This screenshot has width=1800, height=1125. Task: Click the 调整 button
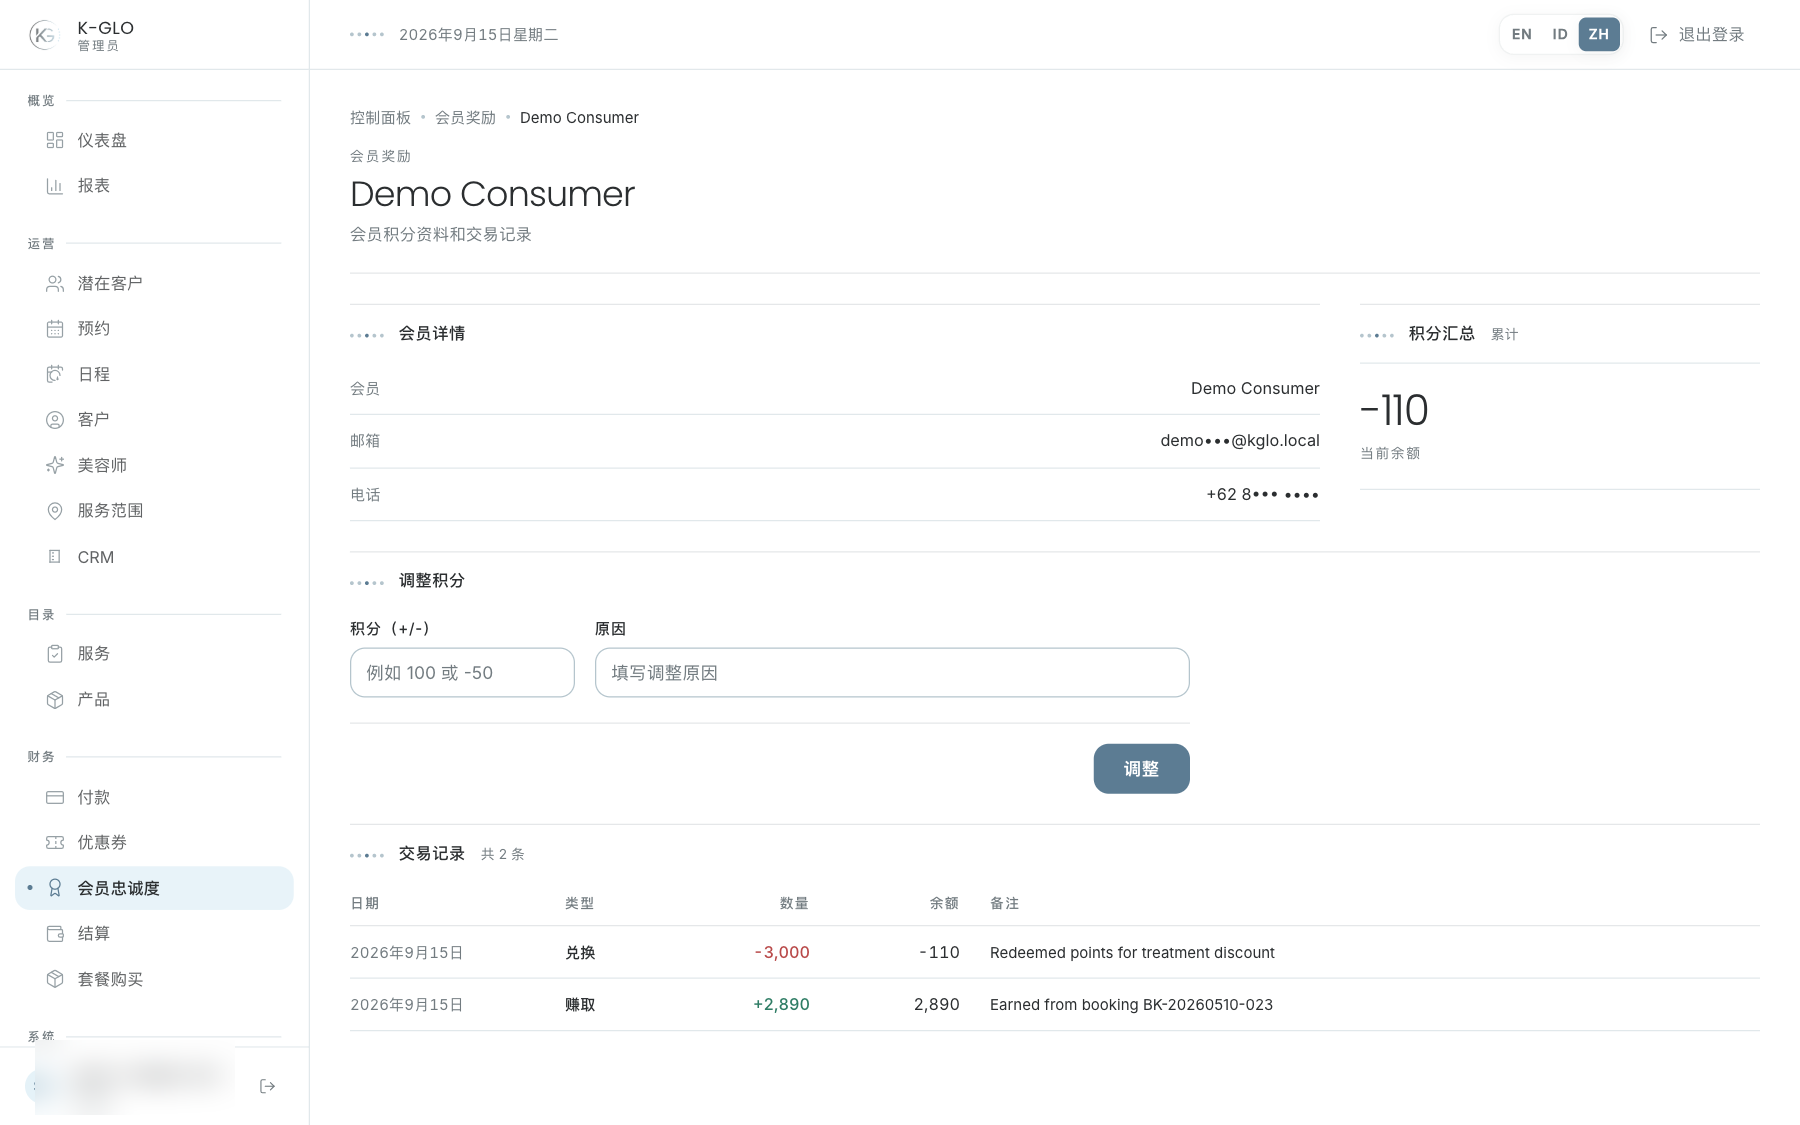pyautogui.click(x=1141, y=769)
